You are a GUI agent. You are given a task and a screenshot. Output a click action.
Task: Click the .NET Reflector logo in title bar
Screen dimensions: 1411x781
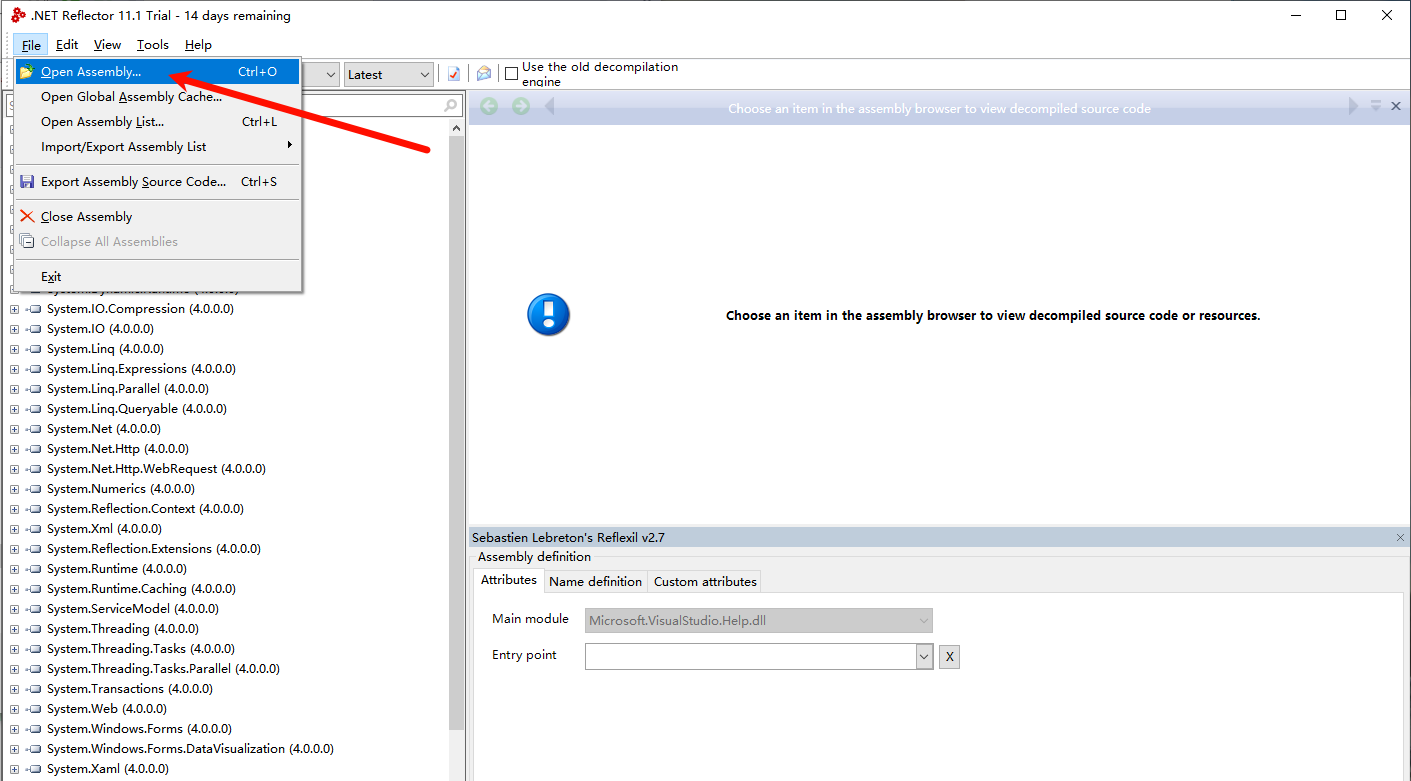click(x=18, y=15)
